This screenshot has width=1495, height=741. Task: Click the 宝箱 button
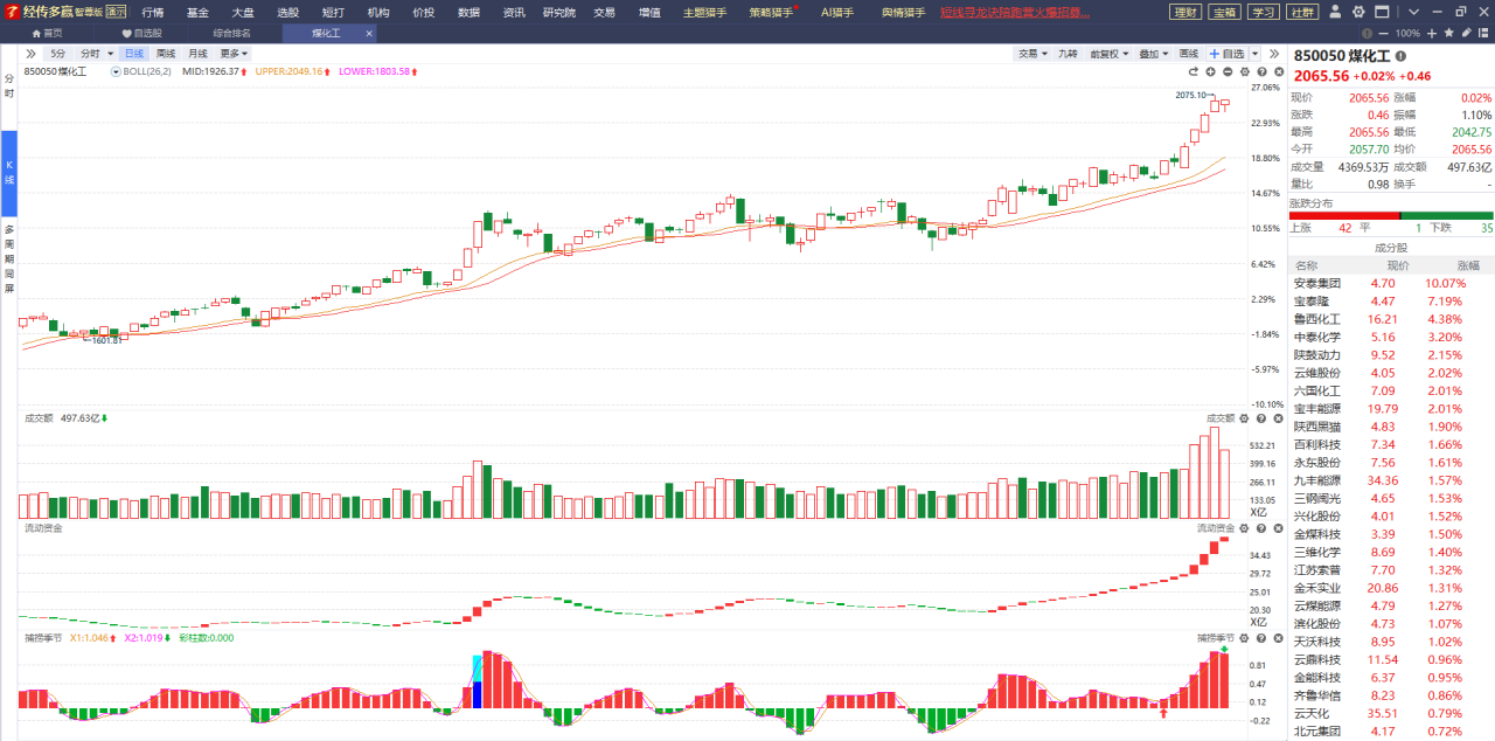click(1224, 12)
